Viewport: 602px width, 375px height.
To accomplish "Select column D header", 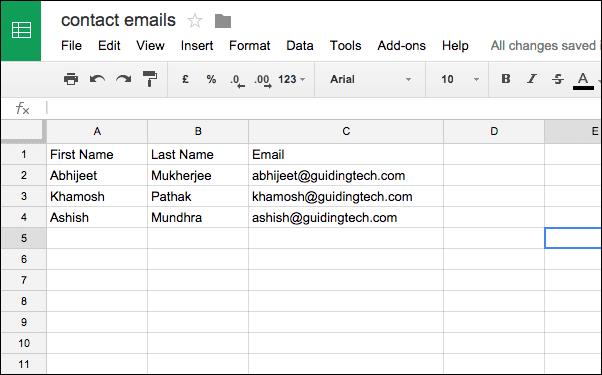I will 494,132.
